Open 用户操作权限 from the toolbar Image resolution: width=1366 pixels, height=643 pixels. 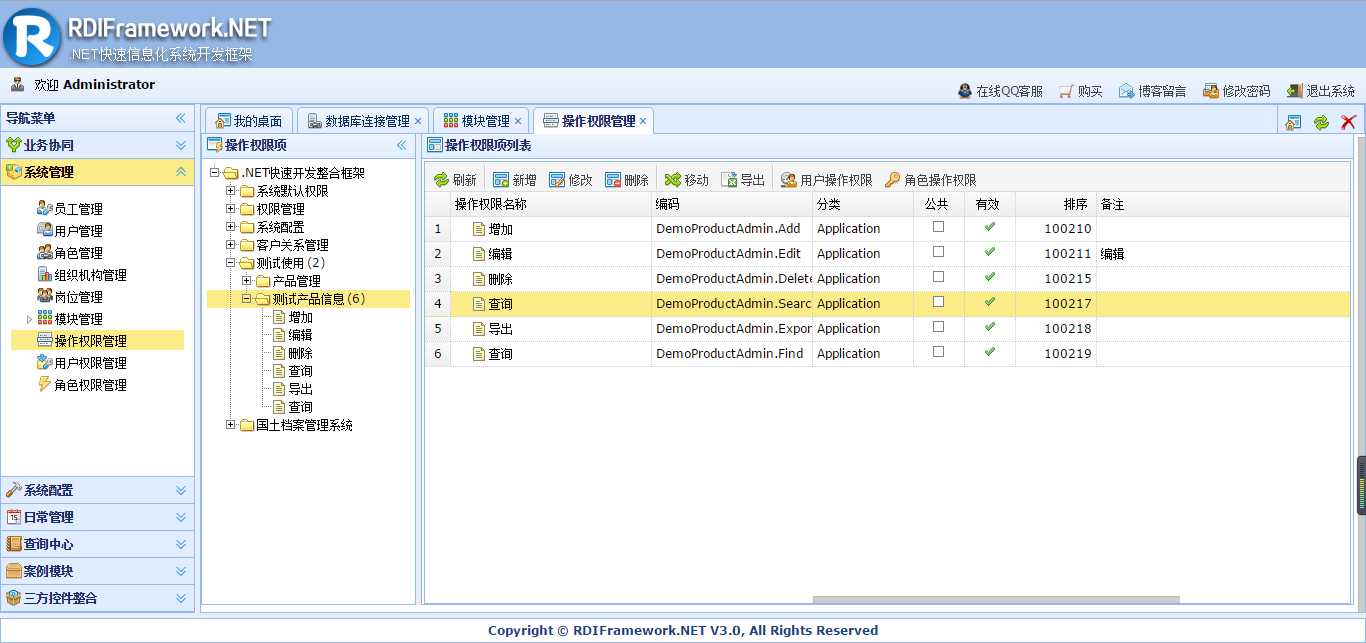(x=827, y=180)
